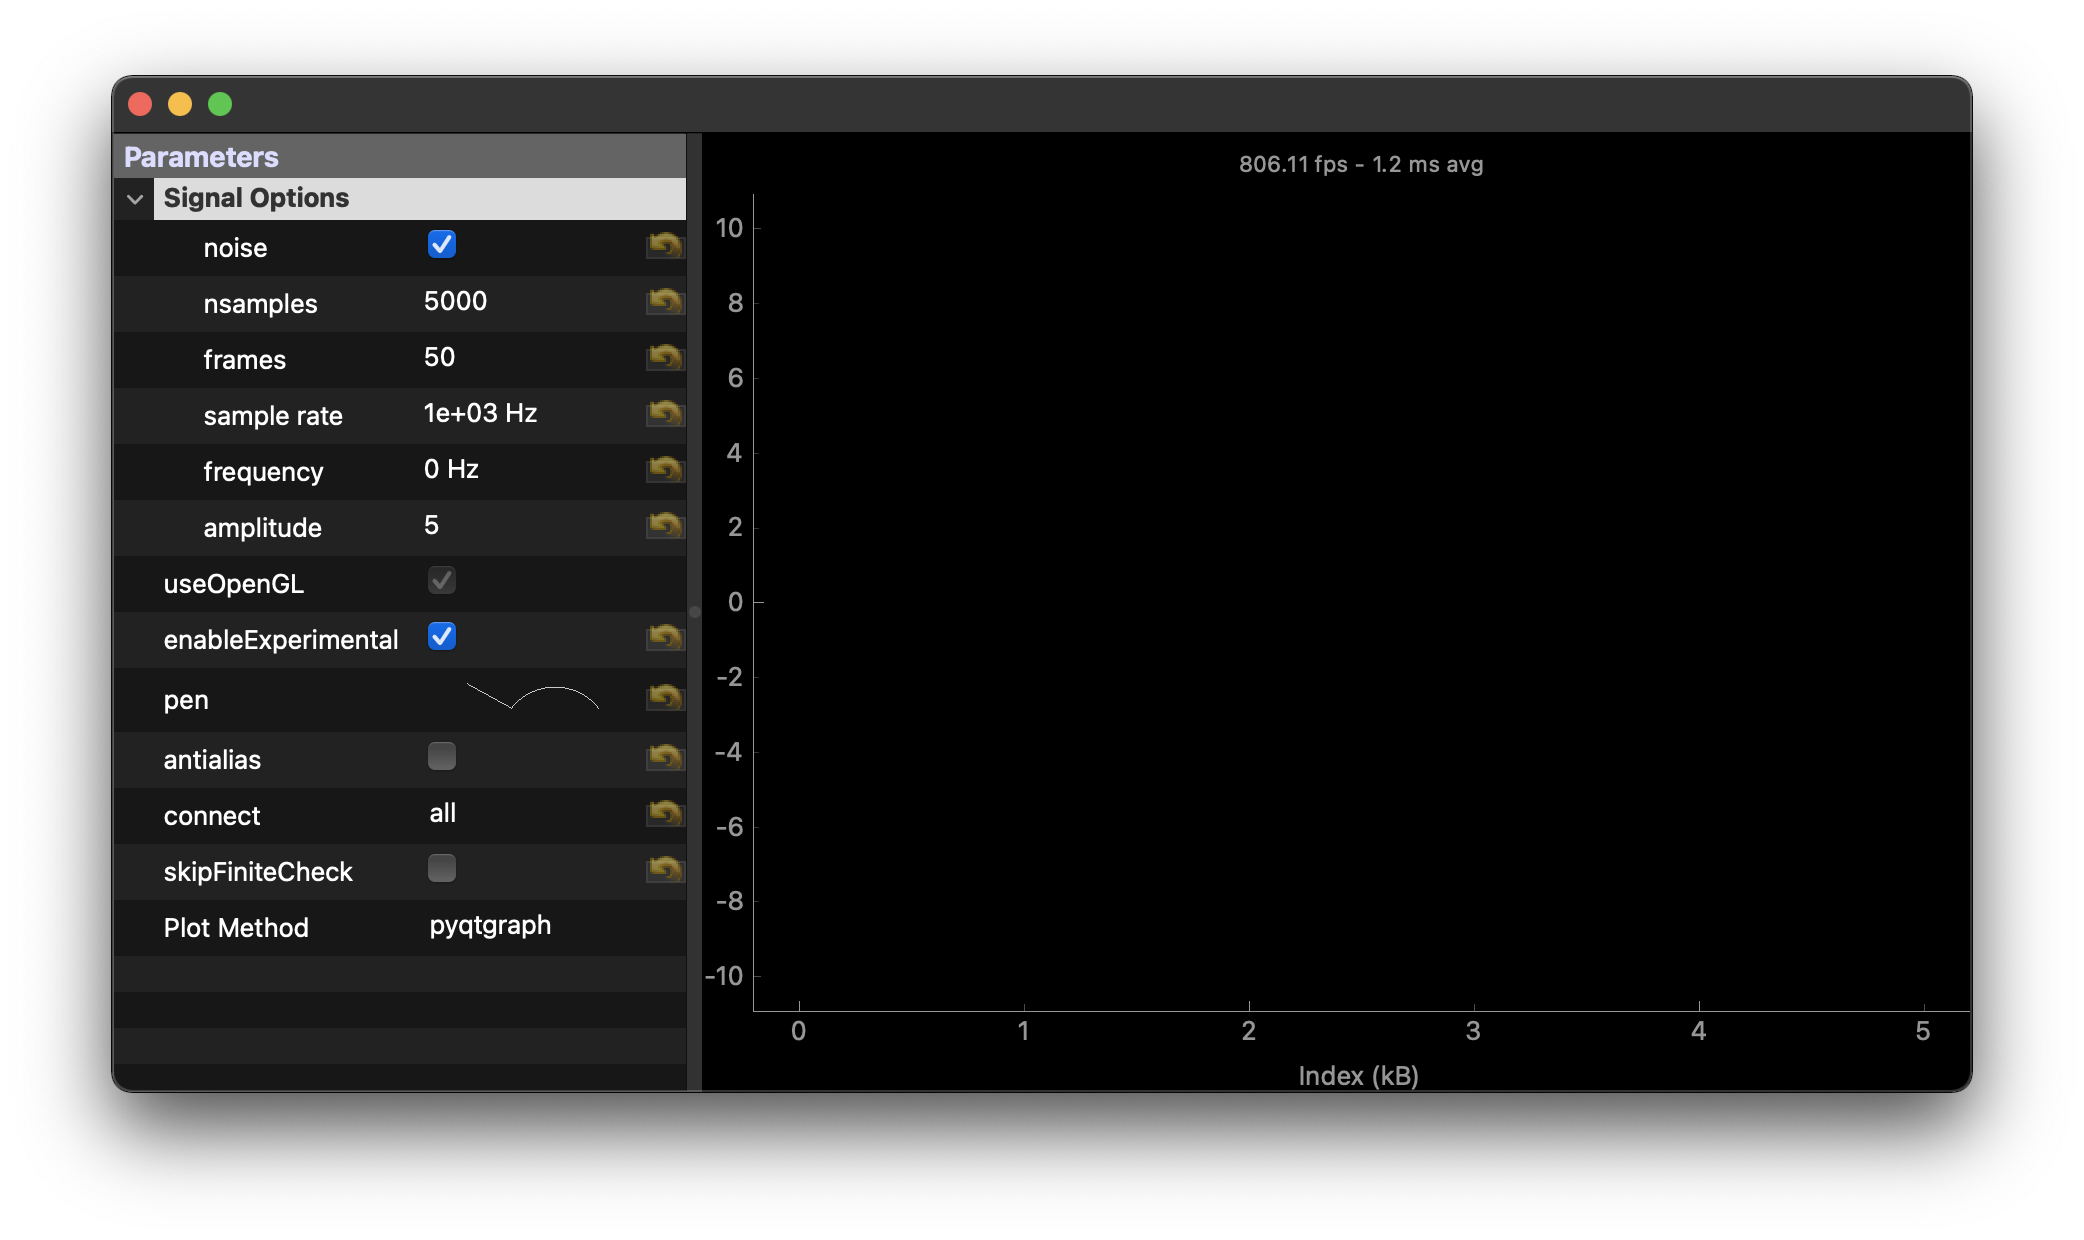Reset the noise parameter to default

click(665, 246)
